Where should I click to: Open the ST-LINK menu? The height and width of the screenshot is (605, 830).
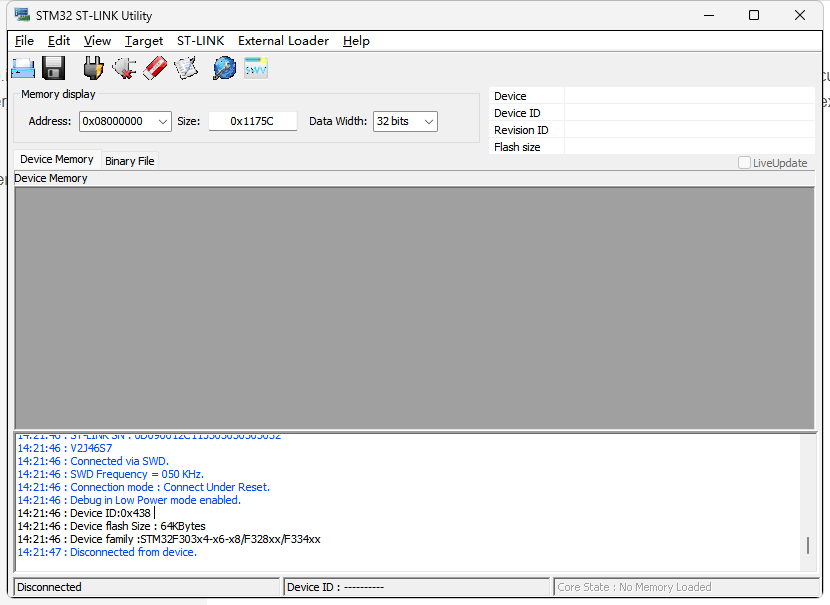(x=200, y=41)
